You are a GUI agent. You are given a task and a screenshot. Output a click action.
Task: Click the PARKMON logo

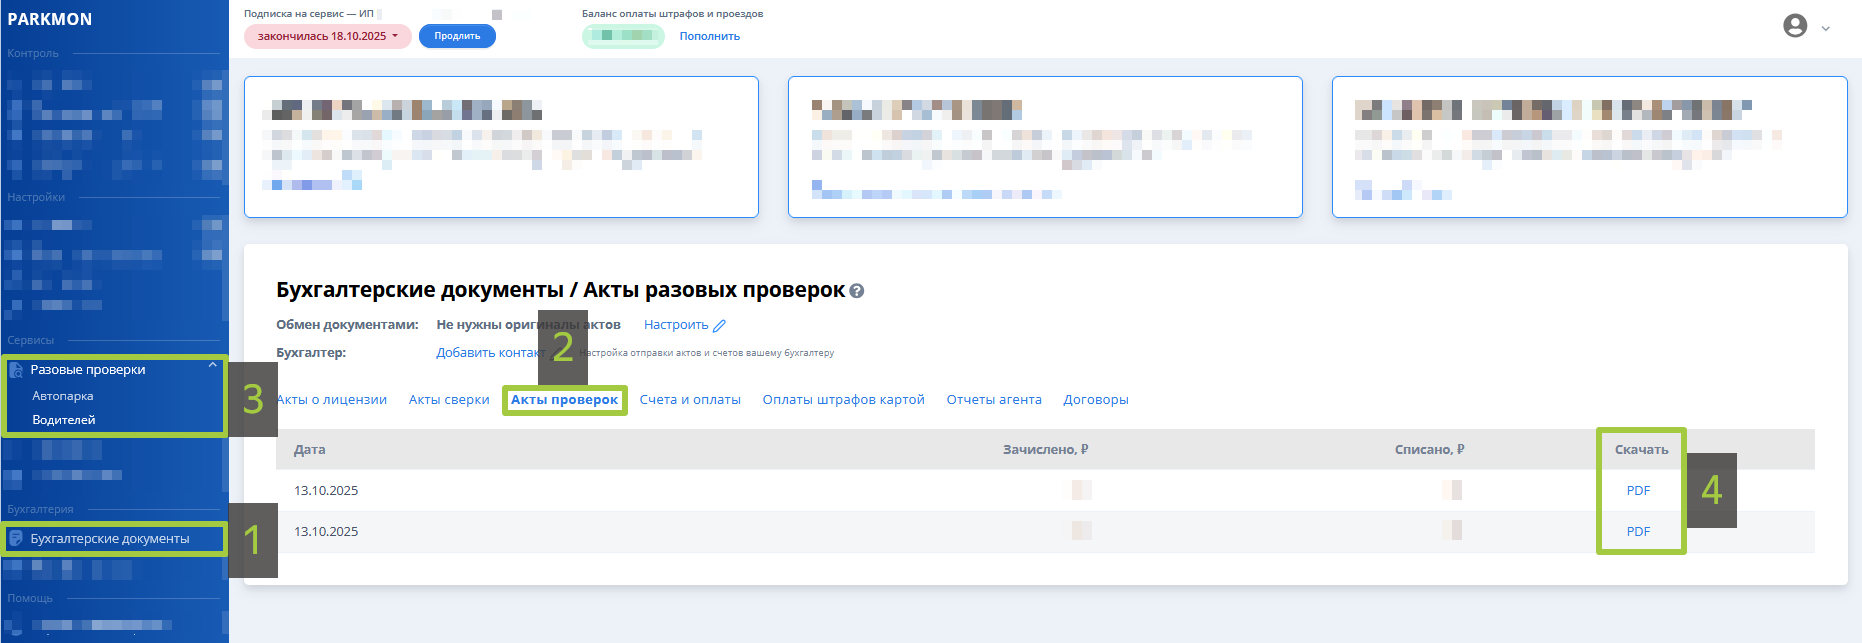tap(50, 19)
